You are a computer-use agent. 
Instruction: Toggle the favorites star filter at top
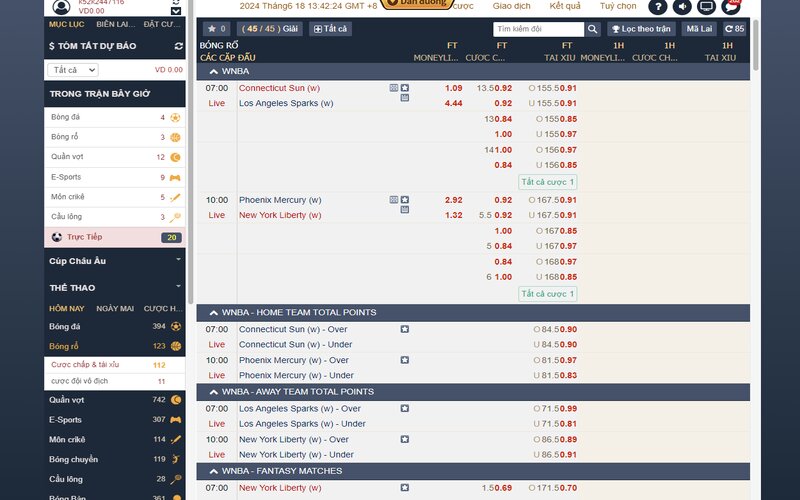216,29
